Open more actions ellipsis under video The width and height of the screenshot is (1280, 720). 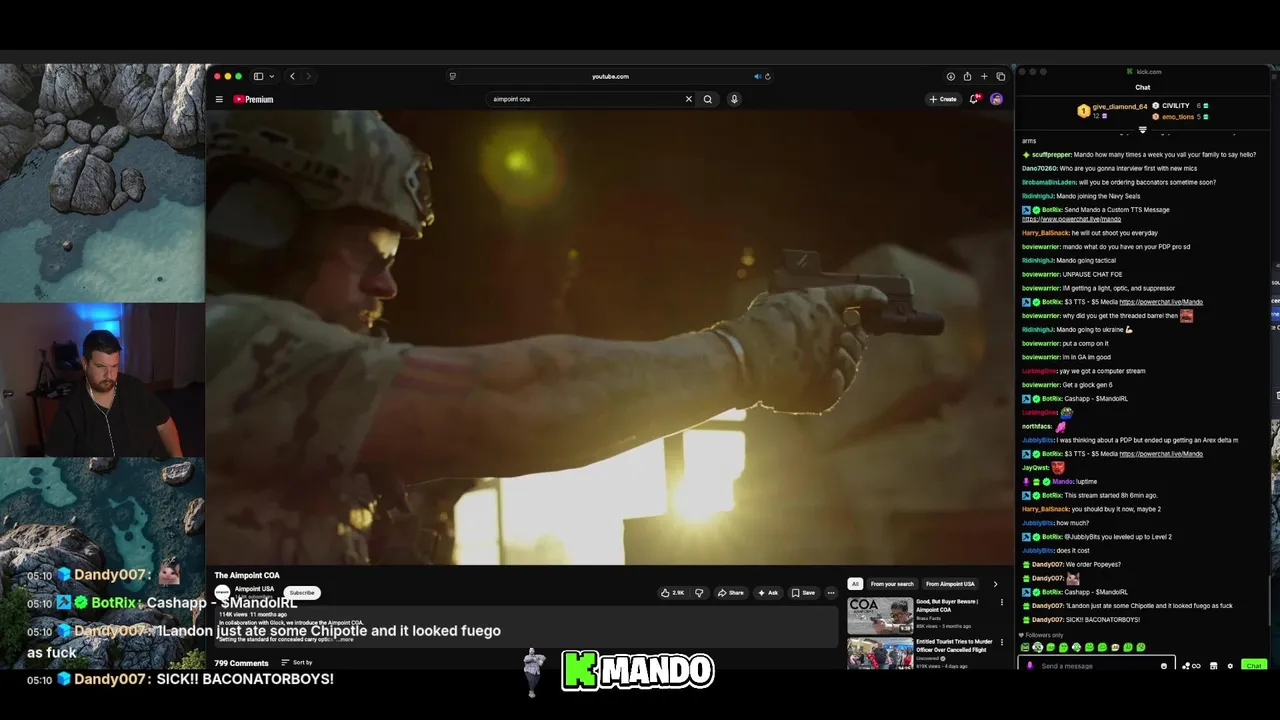tap(830, 592)
